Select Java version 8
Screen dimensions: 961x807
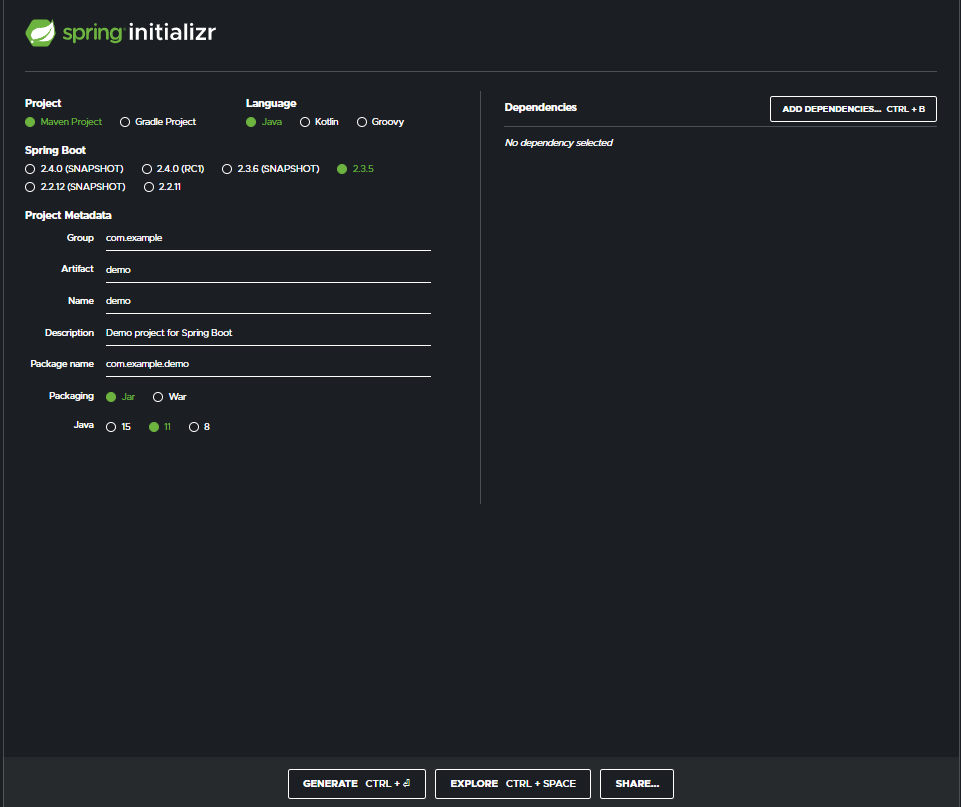pyautogui.click(x=199, y=427)
